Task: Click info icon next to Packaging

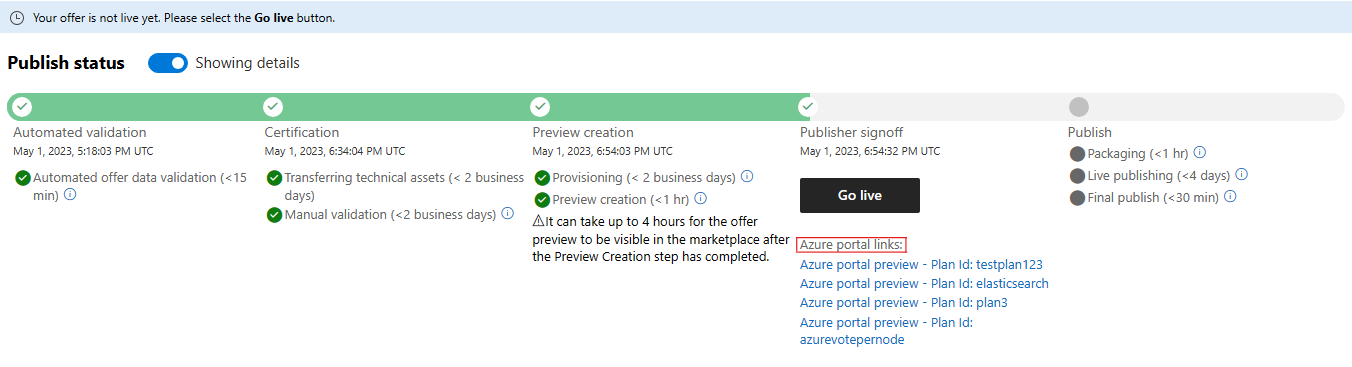Action: click(x=1199, y=153)
